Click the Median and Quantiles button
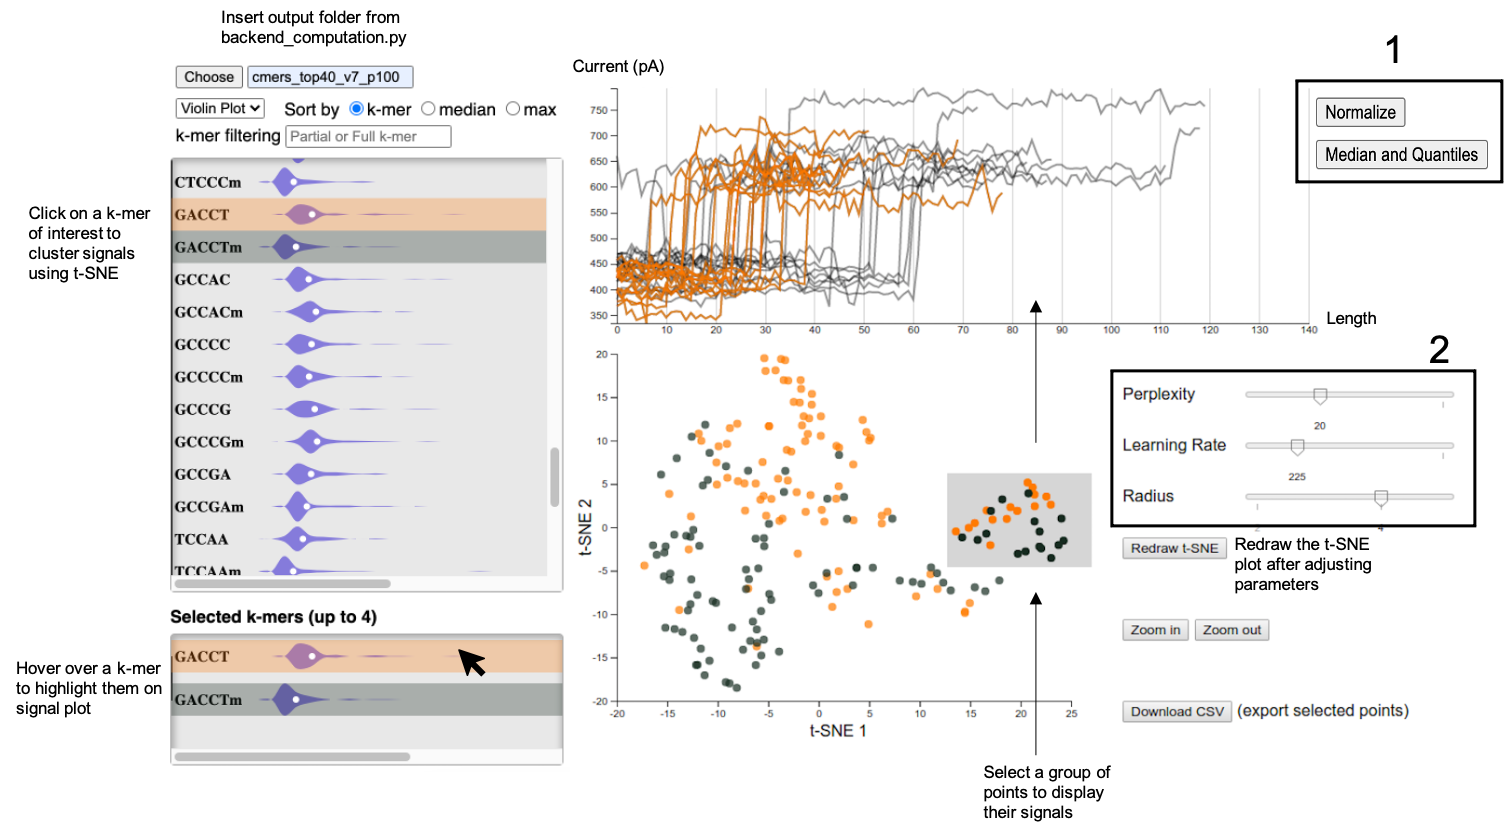The width and height of the screenshot is (1504, 837). point(1400,154)
